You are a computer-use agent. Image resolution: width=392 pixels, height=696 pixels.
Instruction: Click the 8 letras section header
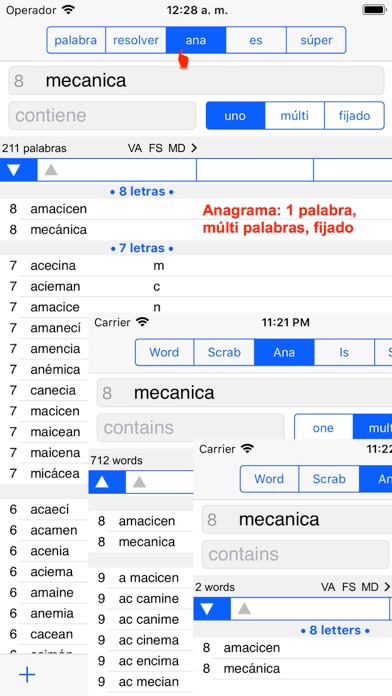(142, 192)
